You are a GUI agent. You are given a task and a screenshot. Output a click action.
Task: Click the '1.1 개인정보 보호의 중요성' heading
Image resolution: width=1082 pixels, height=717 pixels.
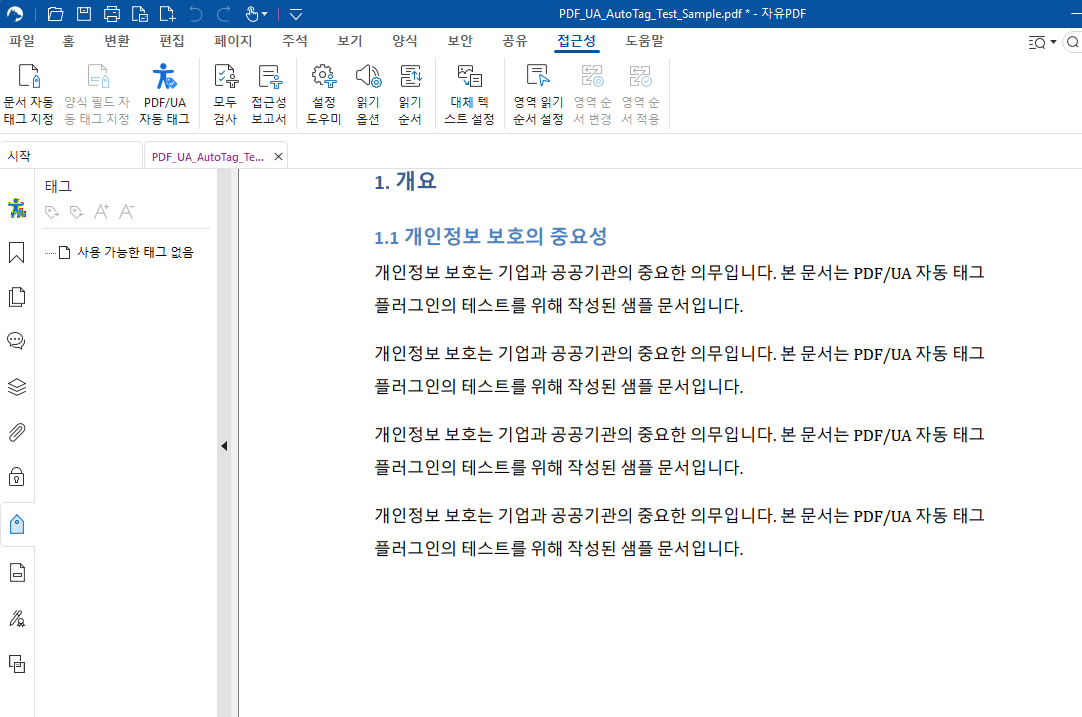490,236
